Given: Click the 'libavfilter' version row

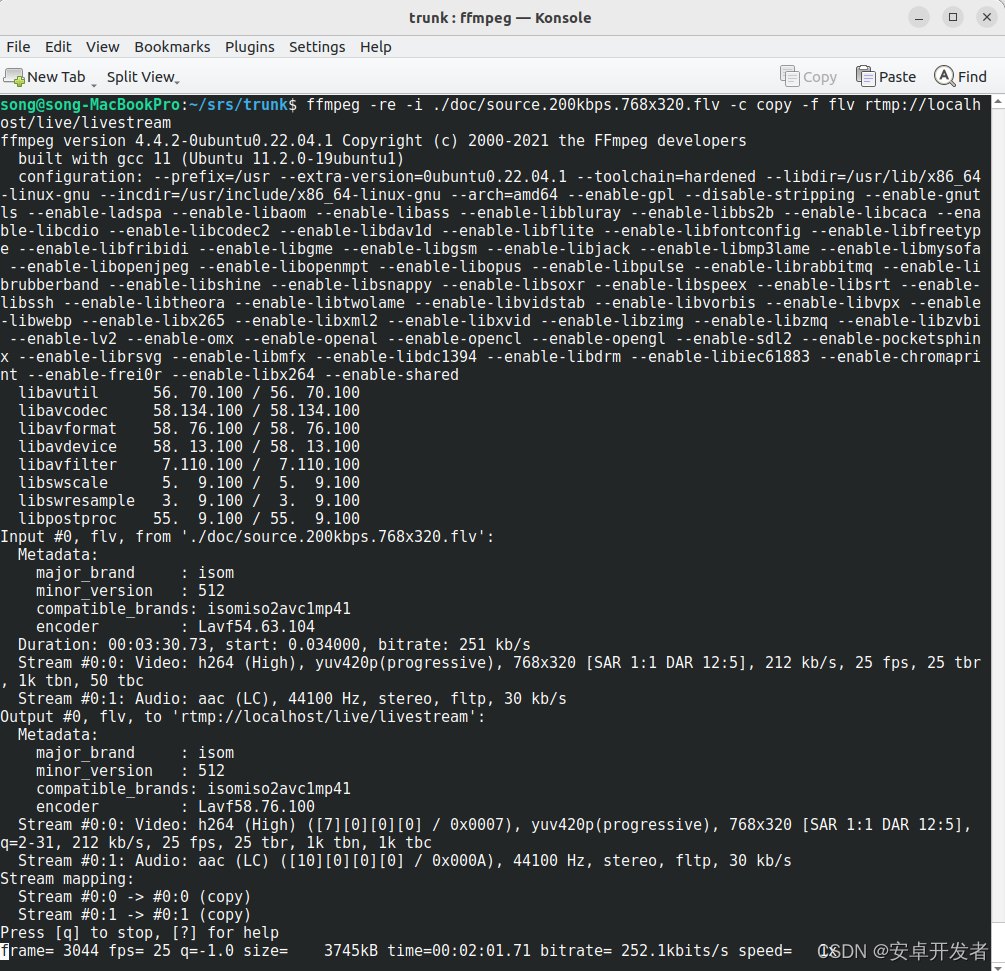Looking at the screenshot, I should tap(189, 464).
